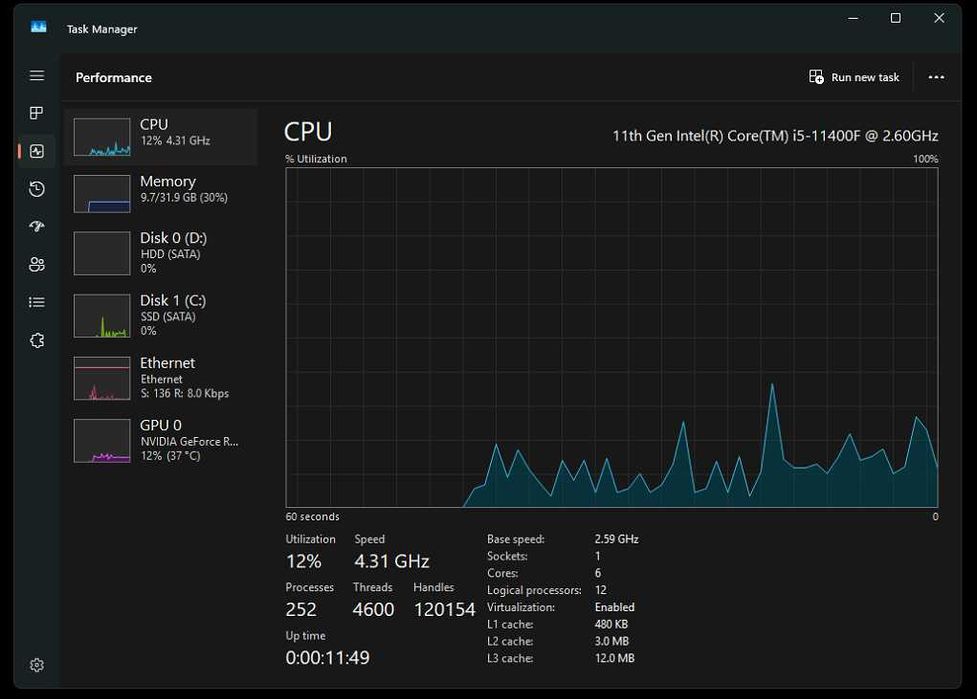
Task: Select the Memory performance item
Action: [160, 193]
